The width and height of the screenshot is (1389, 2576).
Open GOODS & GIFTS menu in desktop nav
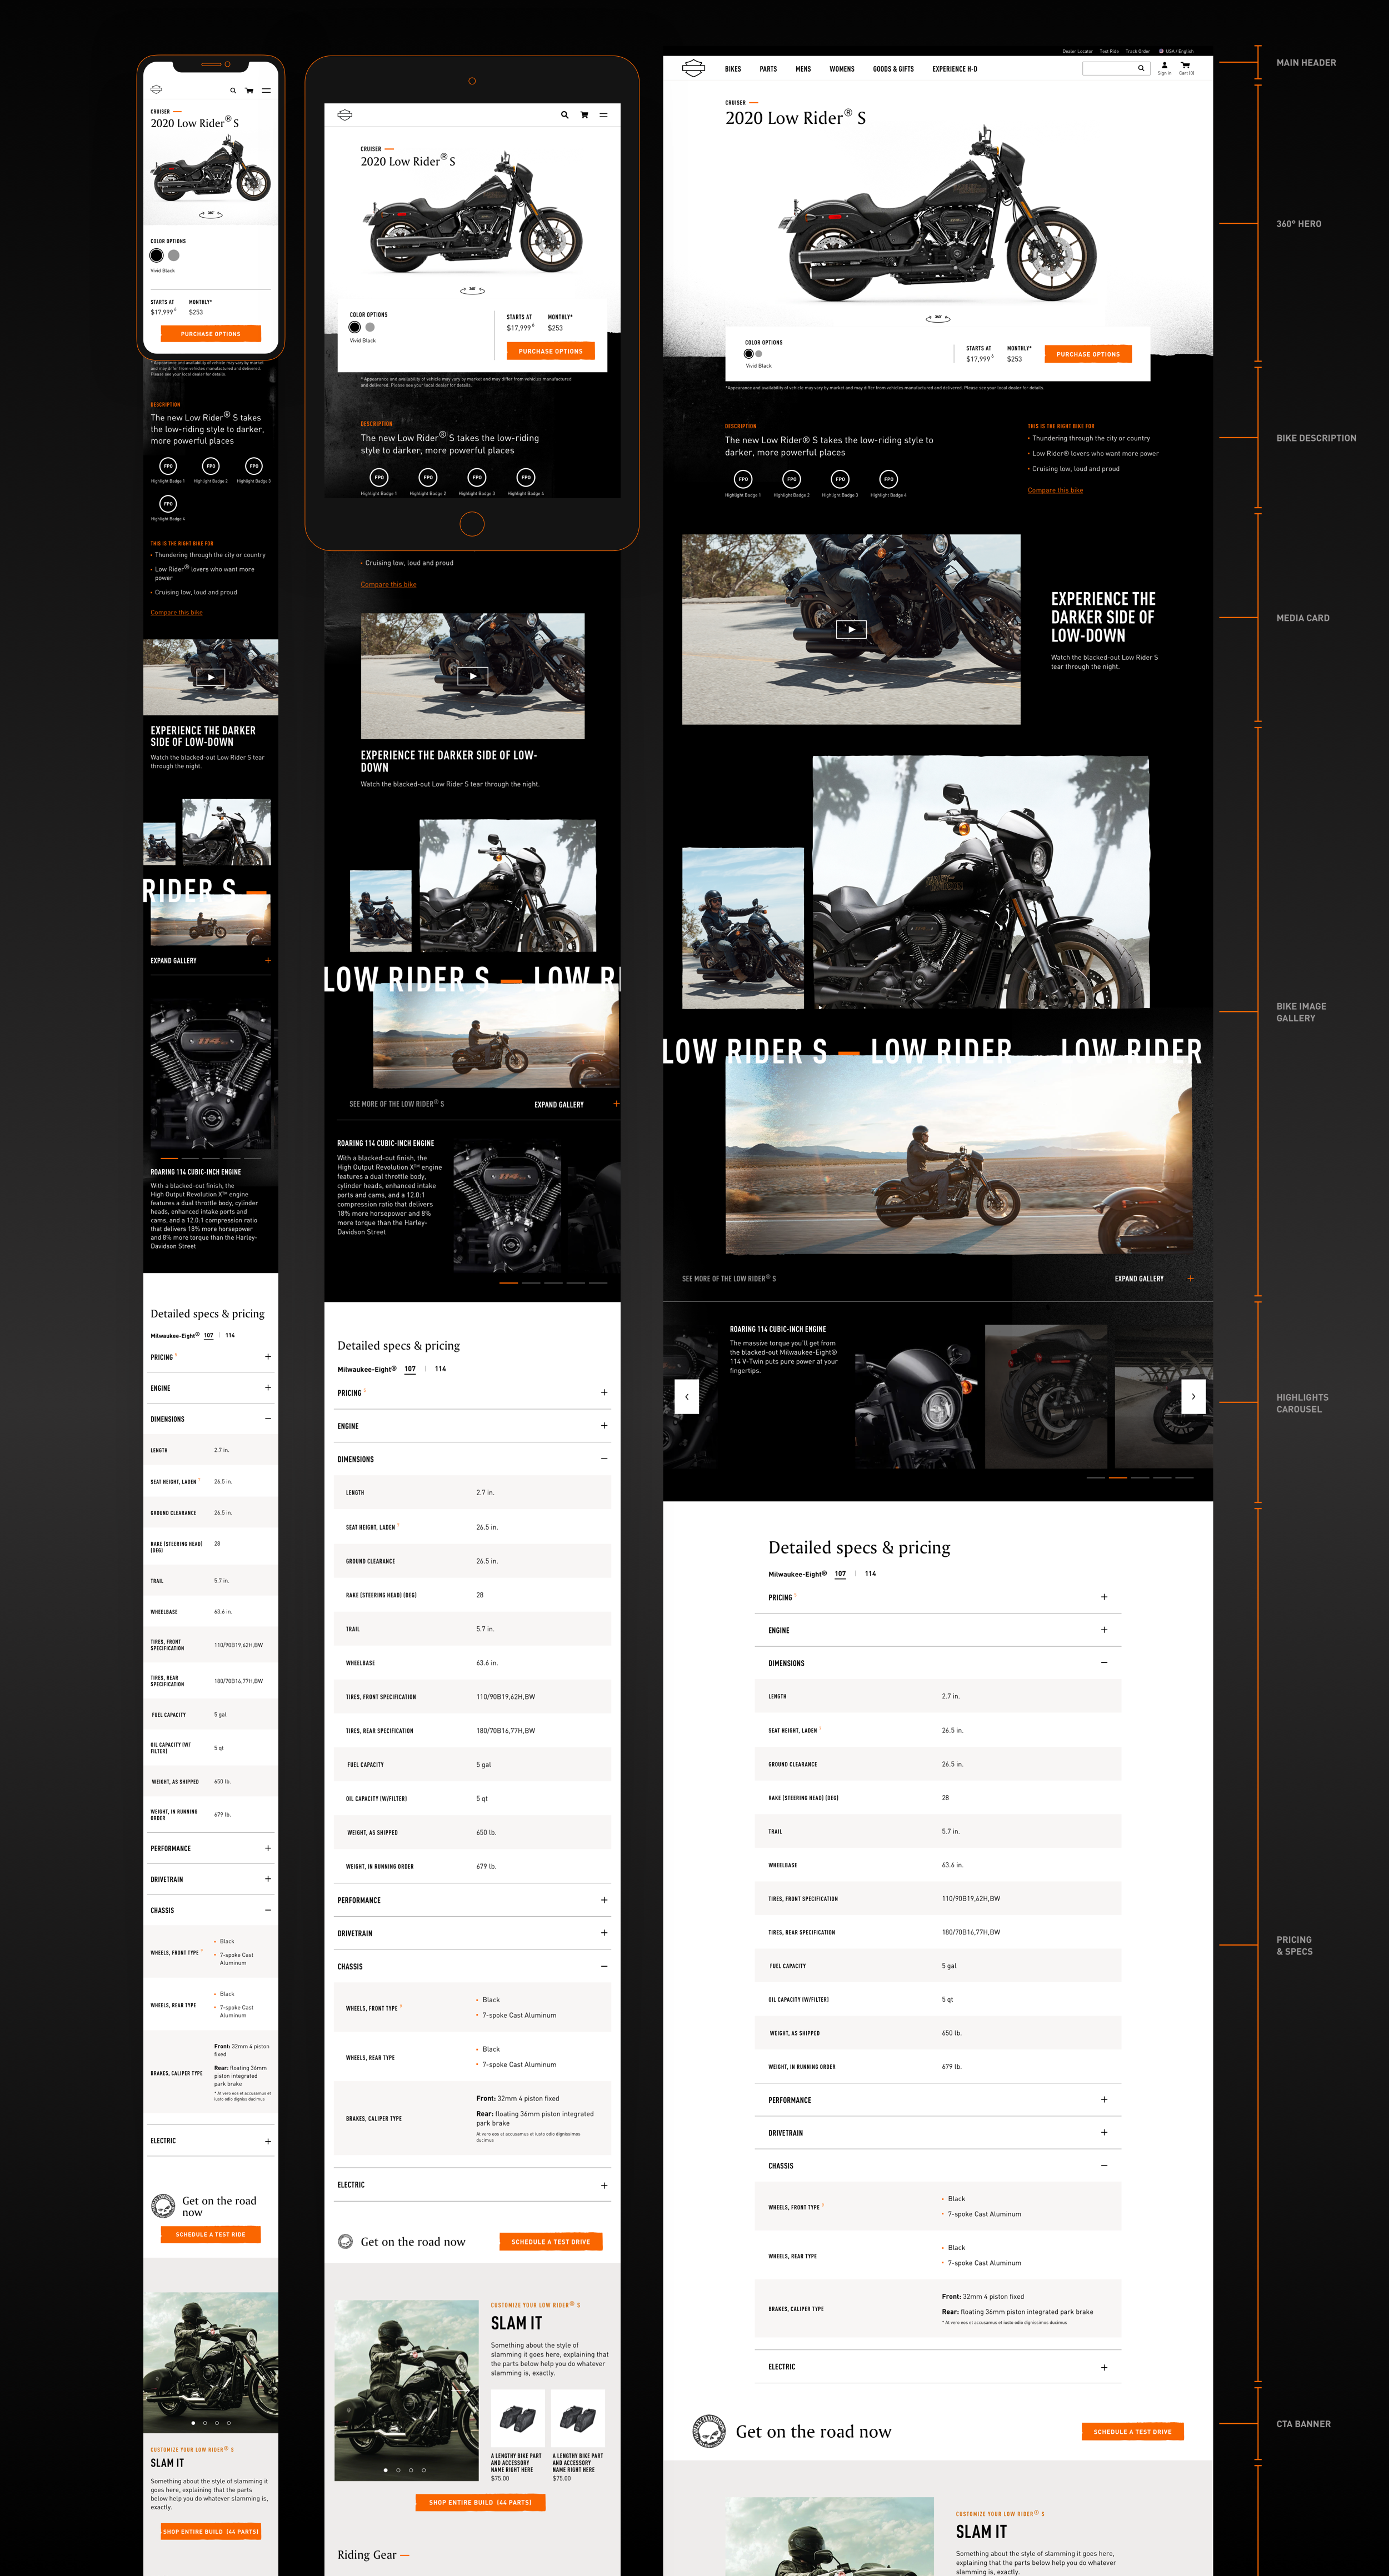point(893,69)
